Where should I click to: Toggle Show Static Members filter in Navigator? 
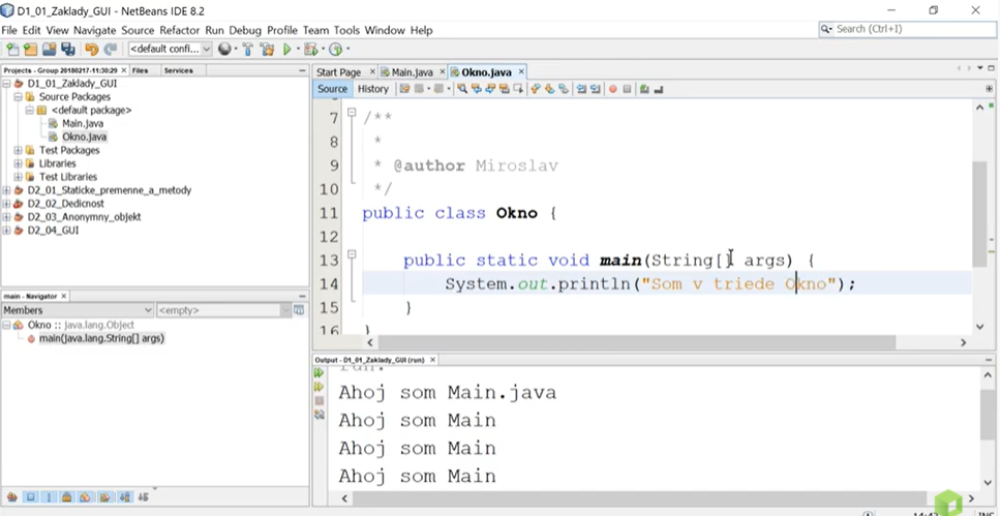coord(50,496)
